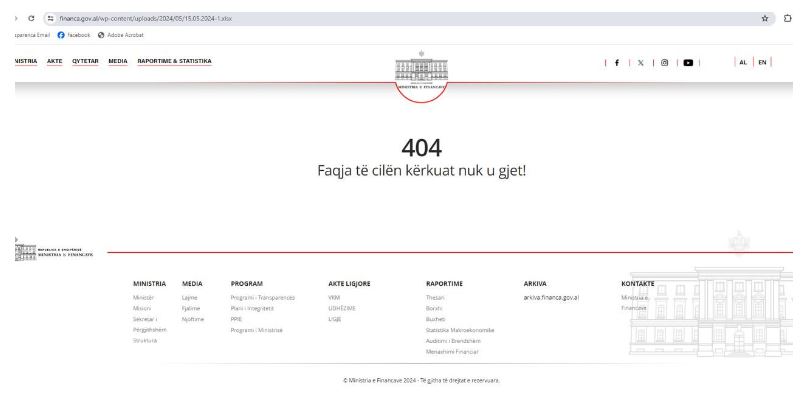Open the VKM footer link
The width and height of the screenshot is (805, 399).
tap(334, 297)
